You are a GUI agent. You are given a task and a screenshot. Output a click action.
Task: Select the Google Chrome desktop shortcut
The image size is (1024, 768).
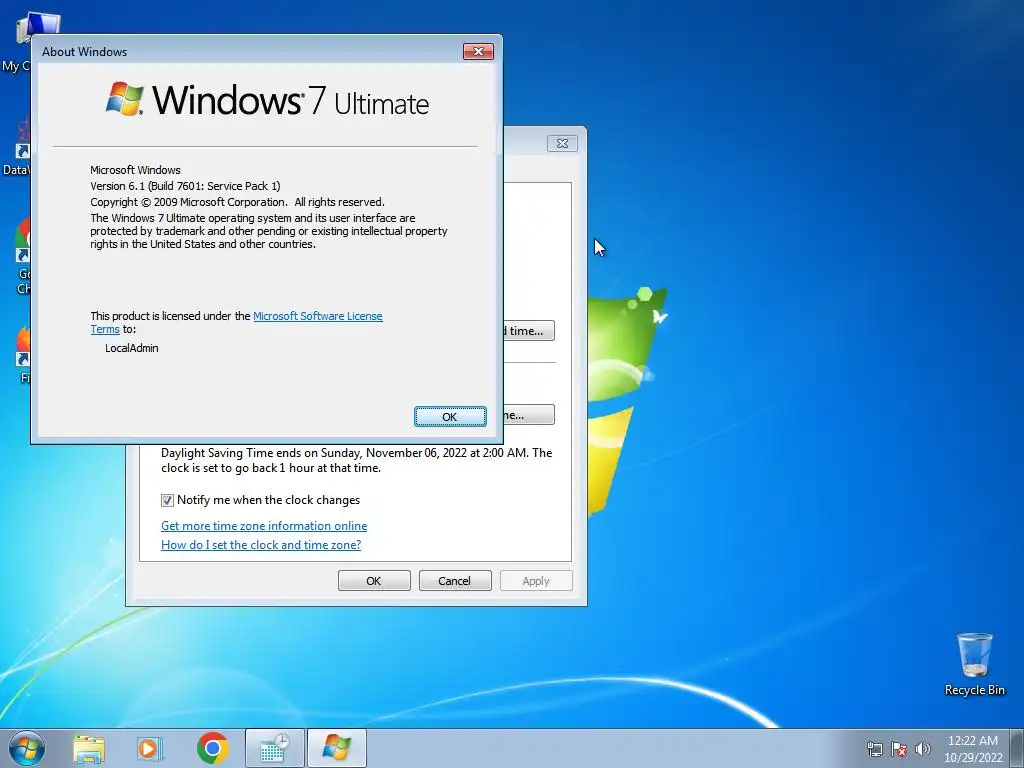(x=22, y=256)
